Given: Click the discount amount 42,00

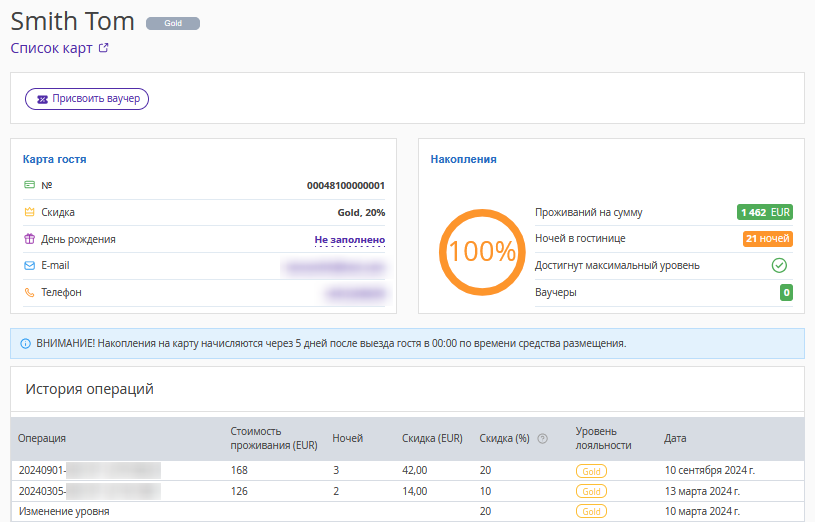Looking at the screenshot, I should tap(415, 471).
